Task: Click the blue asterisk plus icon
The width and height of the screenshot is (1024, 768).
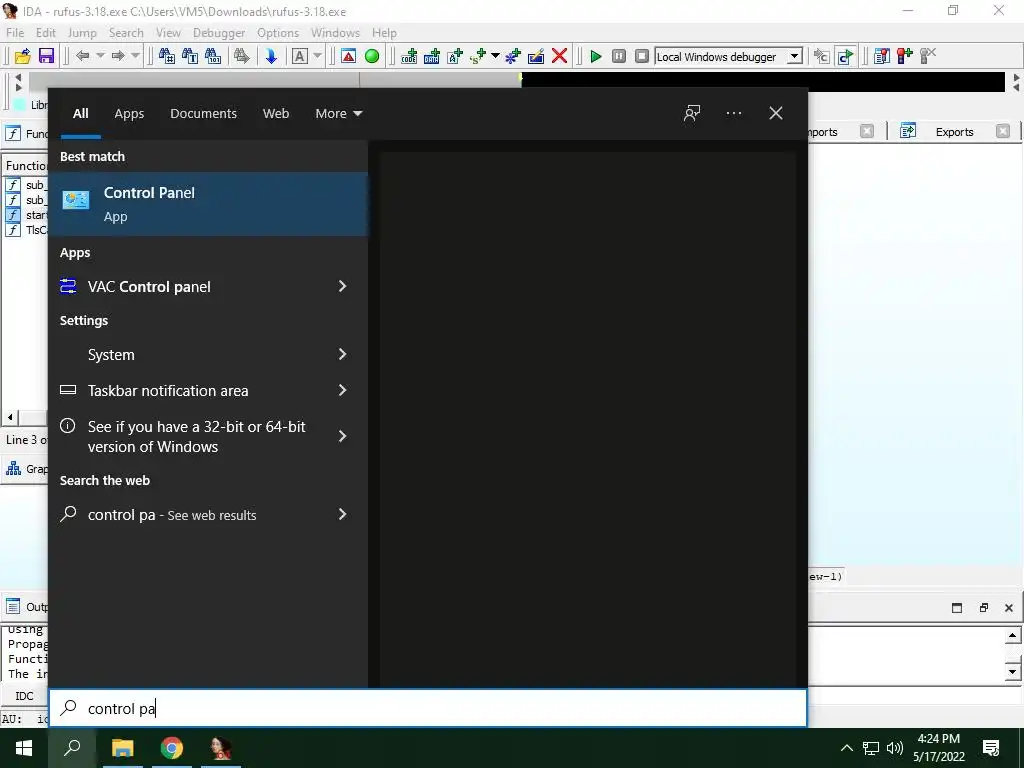Action: coord(513,56)
